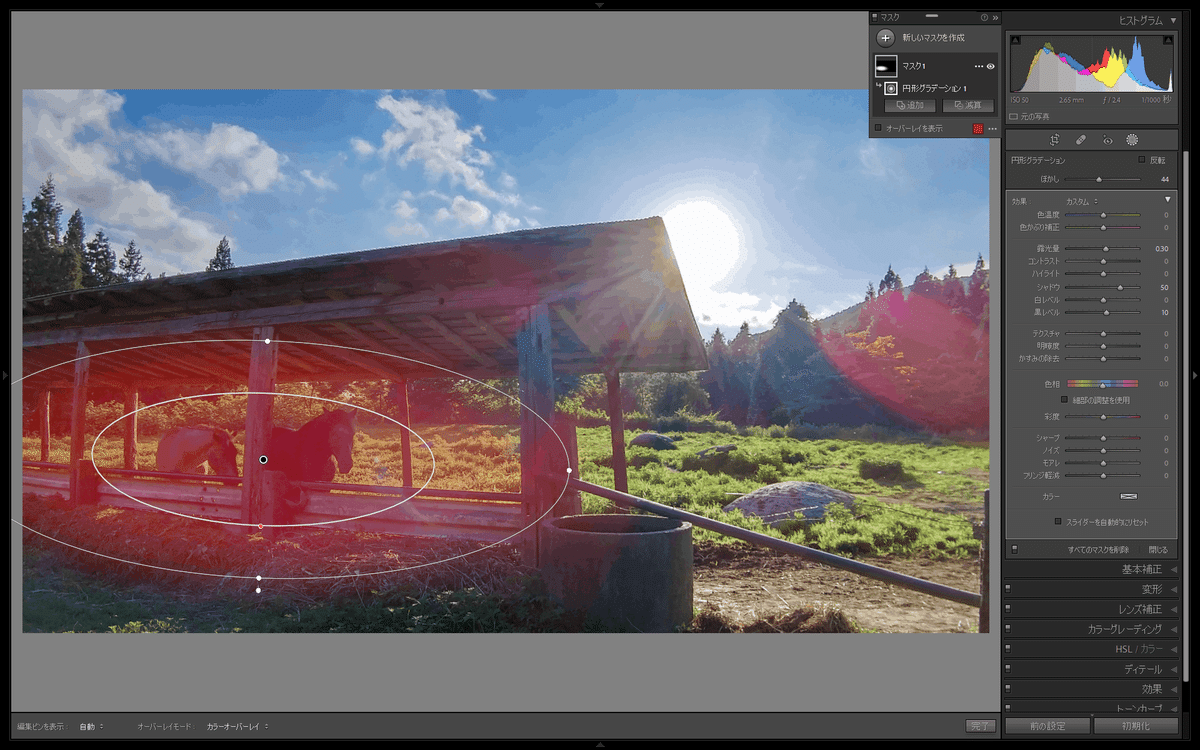Click カラー tab in HSL / カラー
The width and height of the screenshot is (1200, 750).
(x=1152, y=649)
